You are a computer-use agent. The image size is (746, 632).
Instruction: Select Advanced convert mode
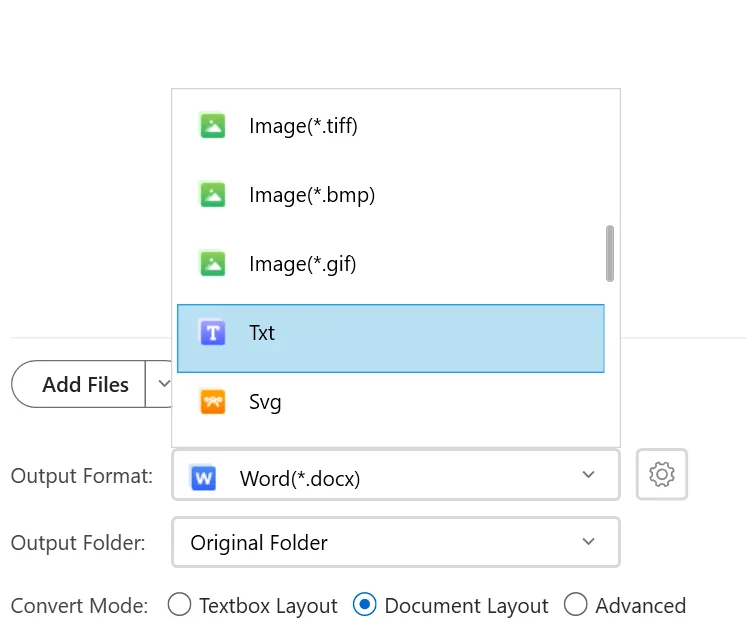tap(625, 605)
